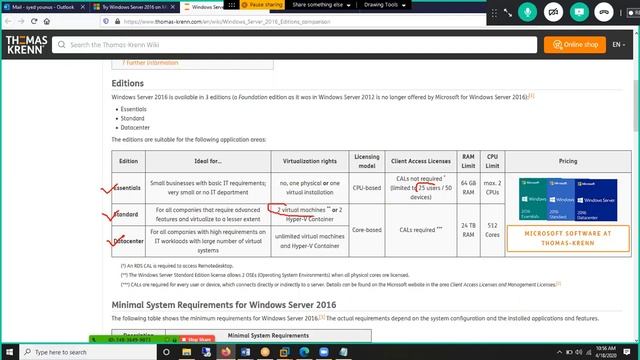This screenshot has width=640, height=360.
Task: Click the footnote reference after the Editions paragraph
Action: [531, 96]
